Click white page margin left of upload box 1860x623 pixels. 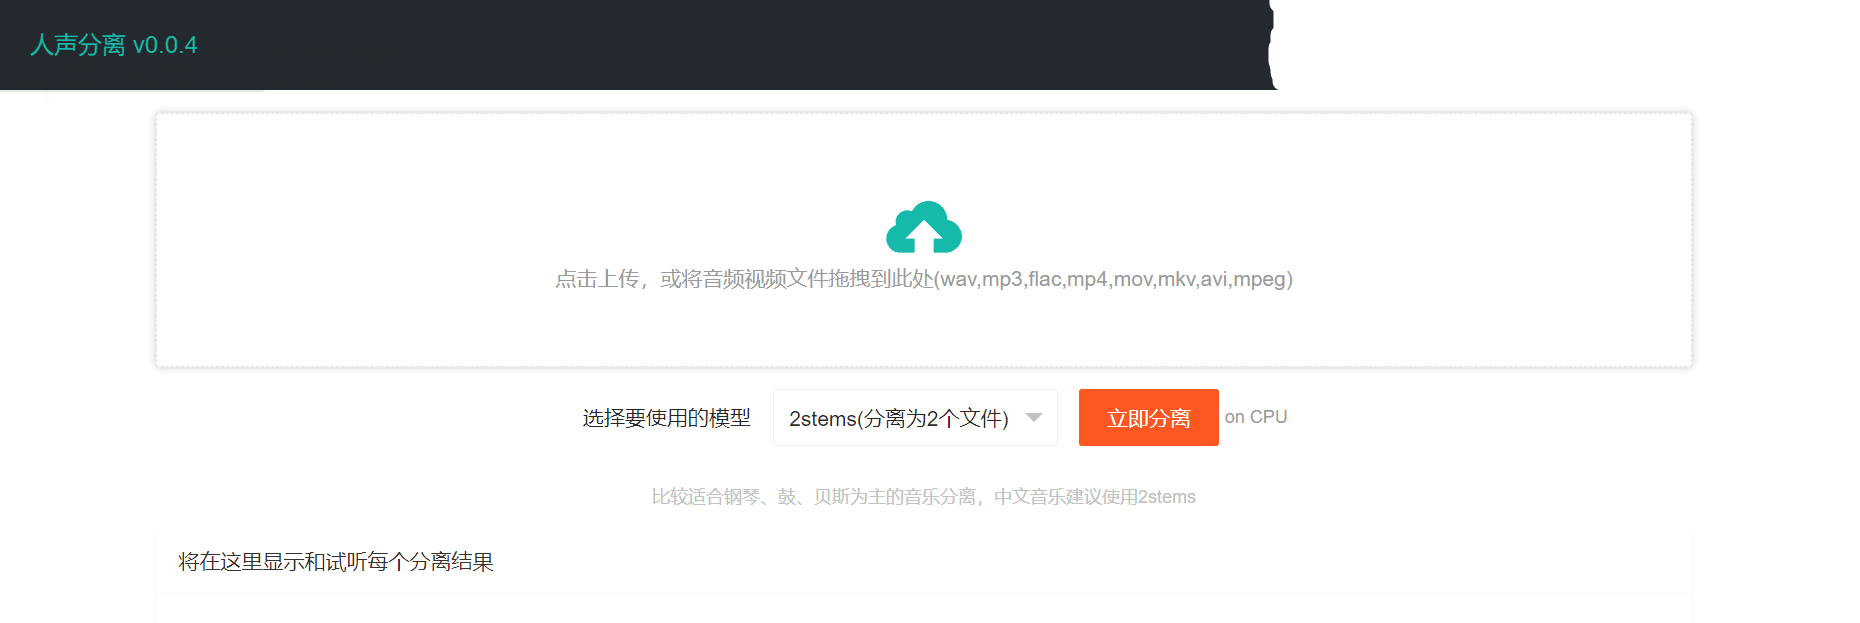tap(75, 300)
